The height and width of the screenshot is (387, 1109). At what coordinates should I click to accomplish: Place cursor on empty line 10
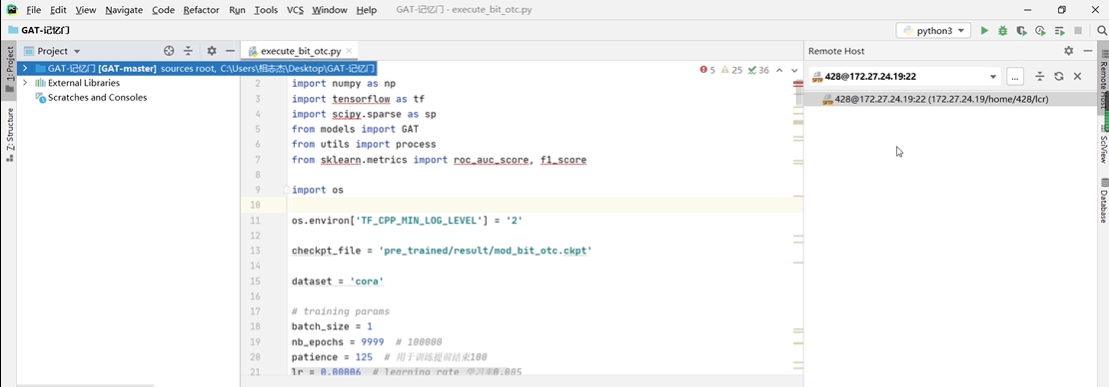tap(545, 205)
